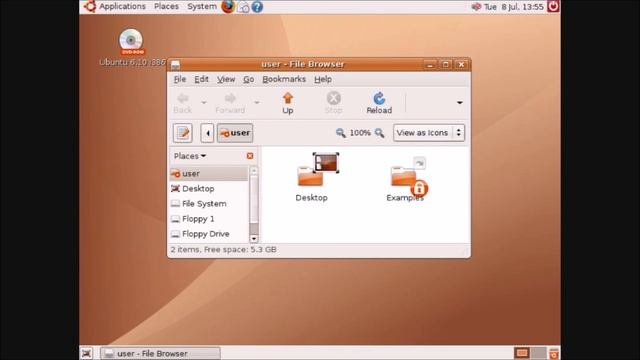The width and height of the screenshot is (640, 360).
Task: Open the Applications panel menu
Action: click(122, 7)
